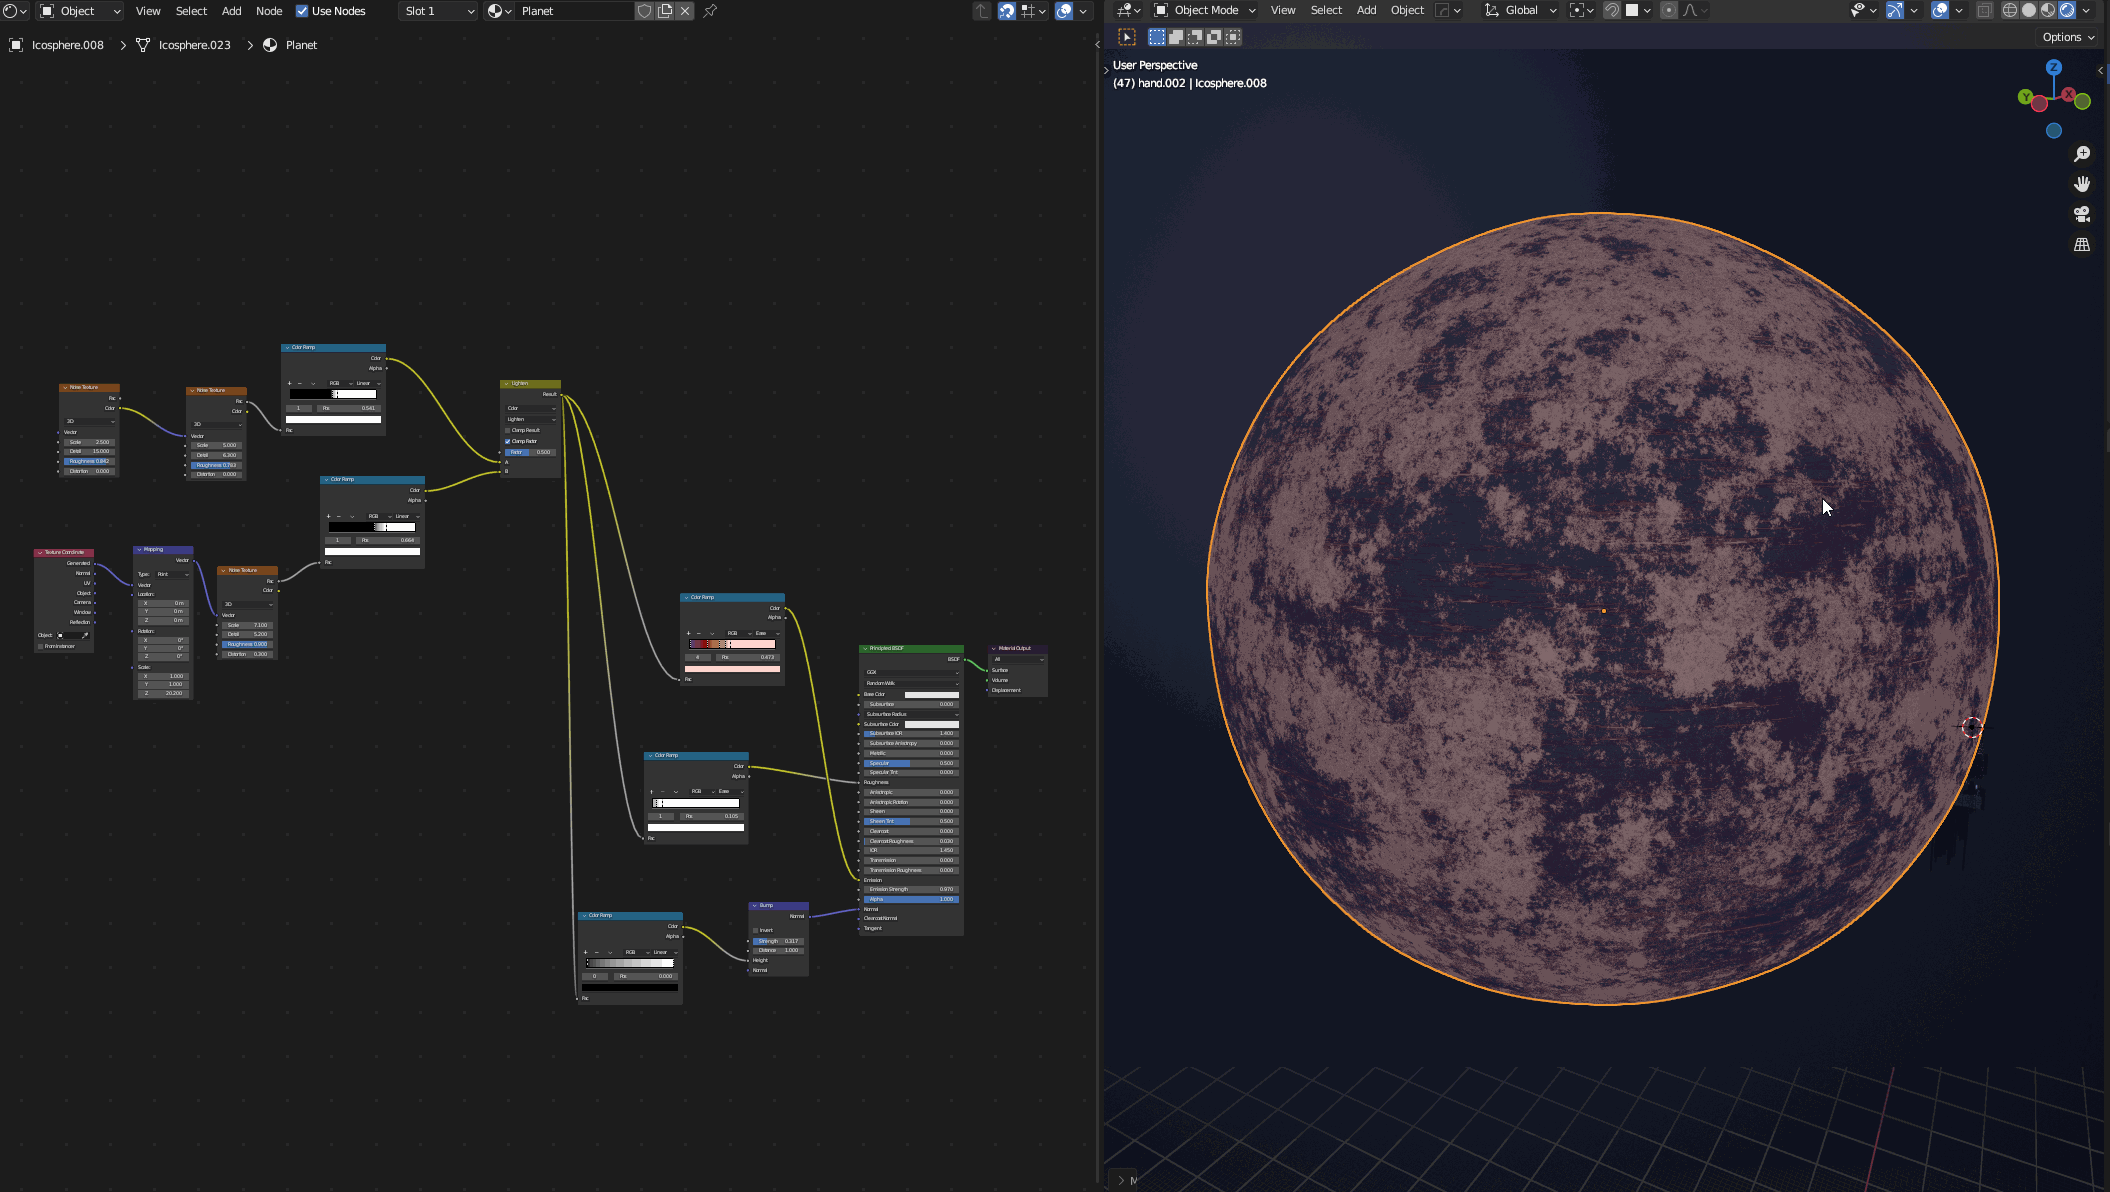The image size is (2110, 1192).
Task: Click Icosphere.023 in the breadcrumb path
Action: coord(194,45)
